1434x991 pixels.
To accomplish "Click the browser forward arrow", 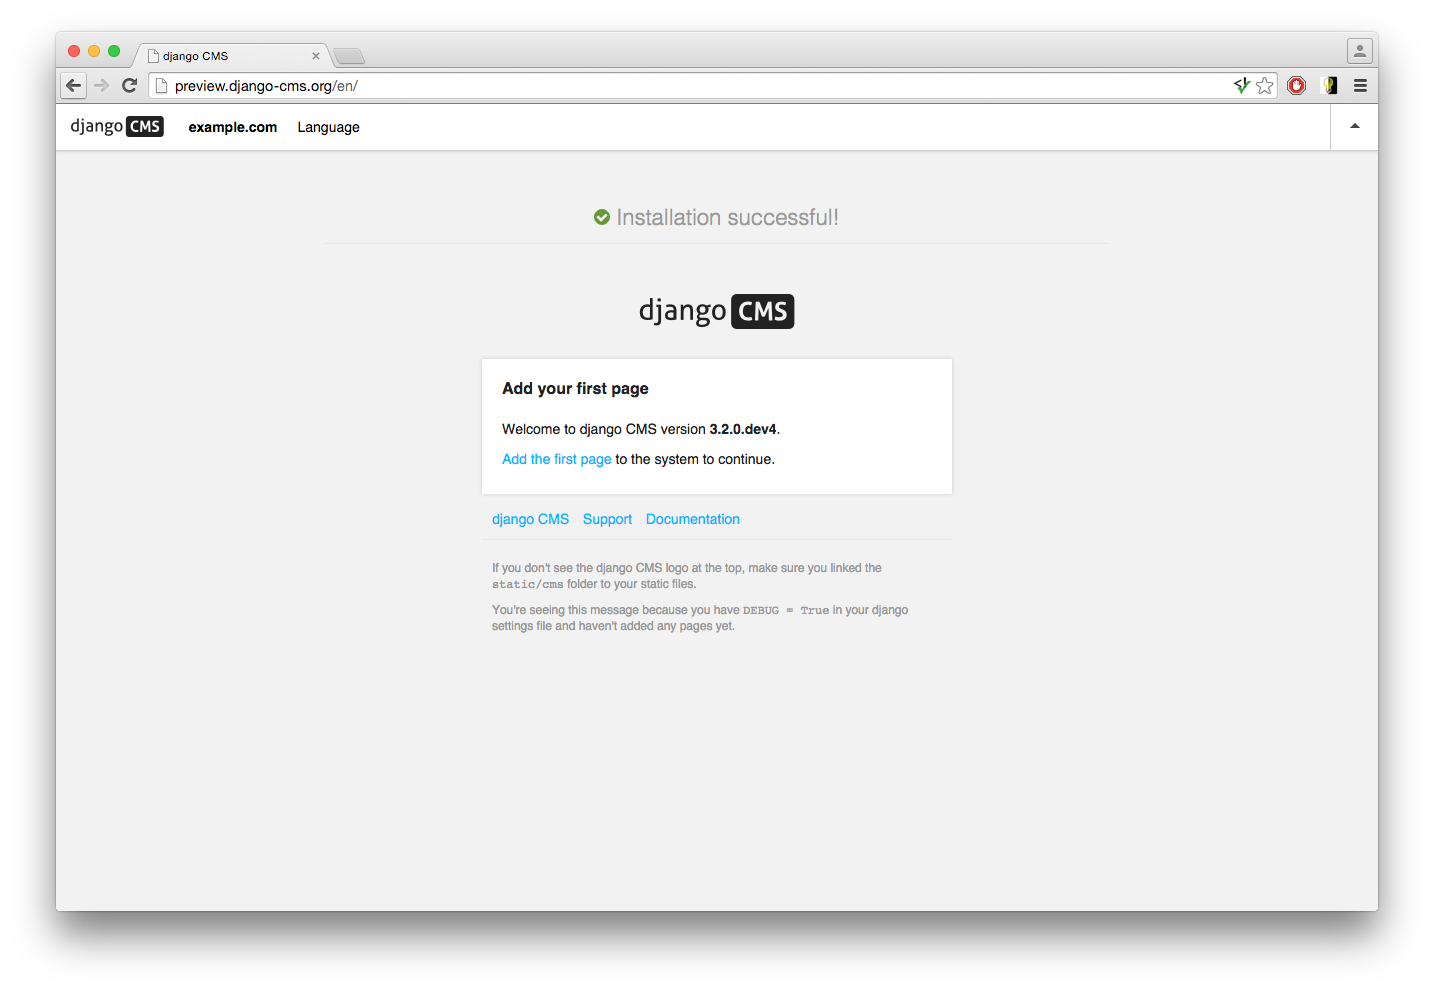I will click(x=101, y=86).
